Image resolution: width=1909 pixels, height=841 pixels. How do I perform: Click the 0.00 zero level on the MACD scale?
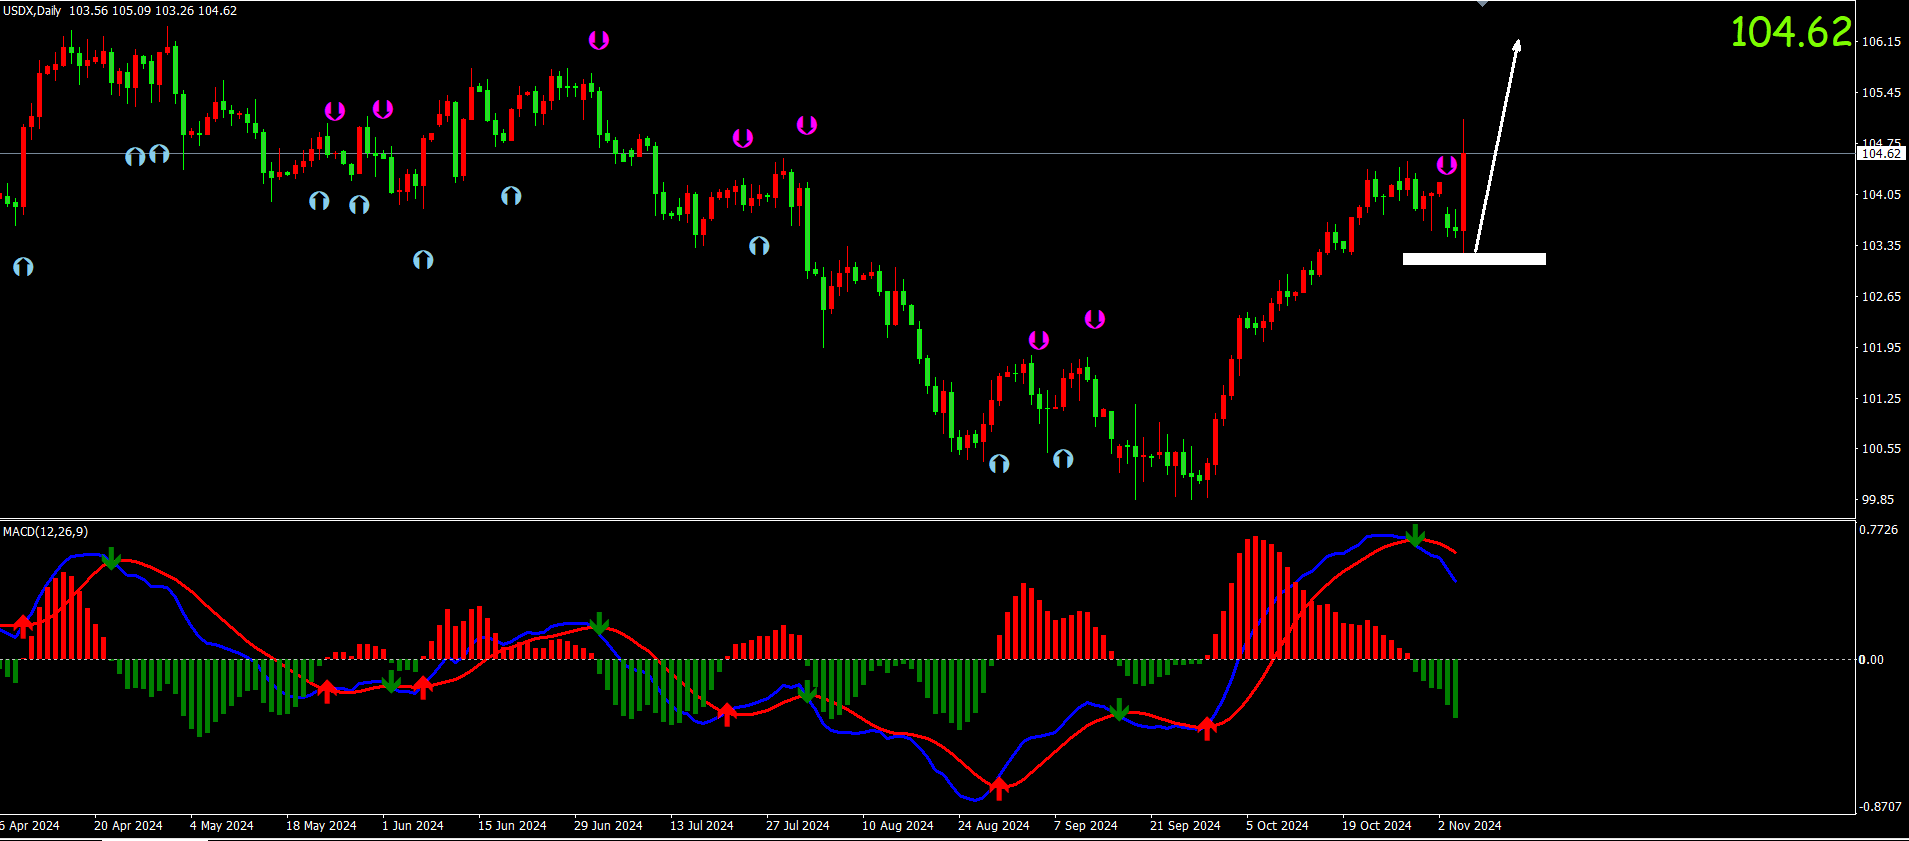point(1871,660)
